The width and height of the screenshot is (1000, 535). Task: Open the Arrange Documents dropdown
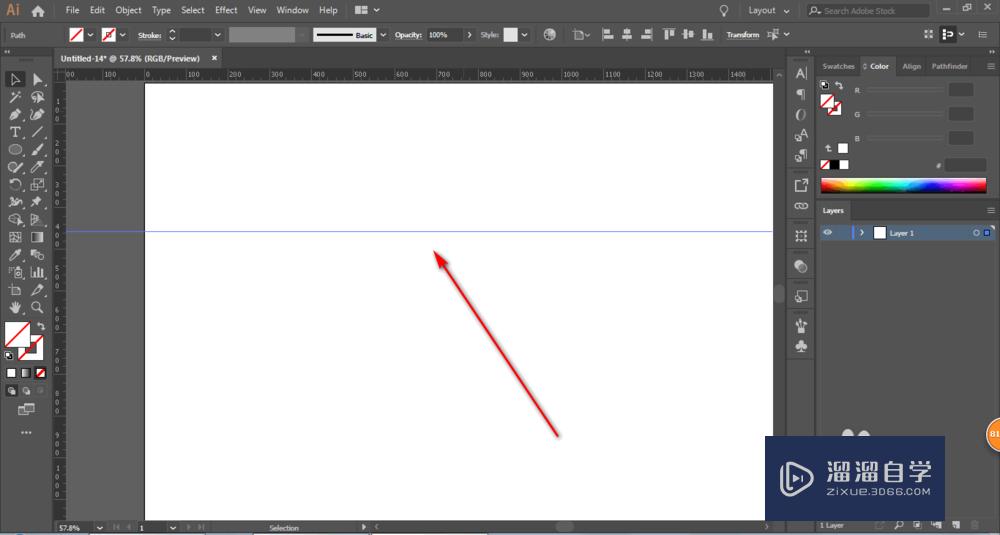coord(367,10)
